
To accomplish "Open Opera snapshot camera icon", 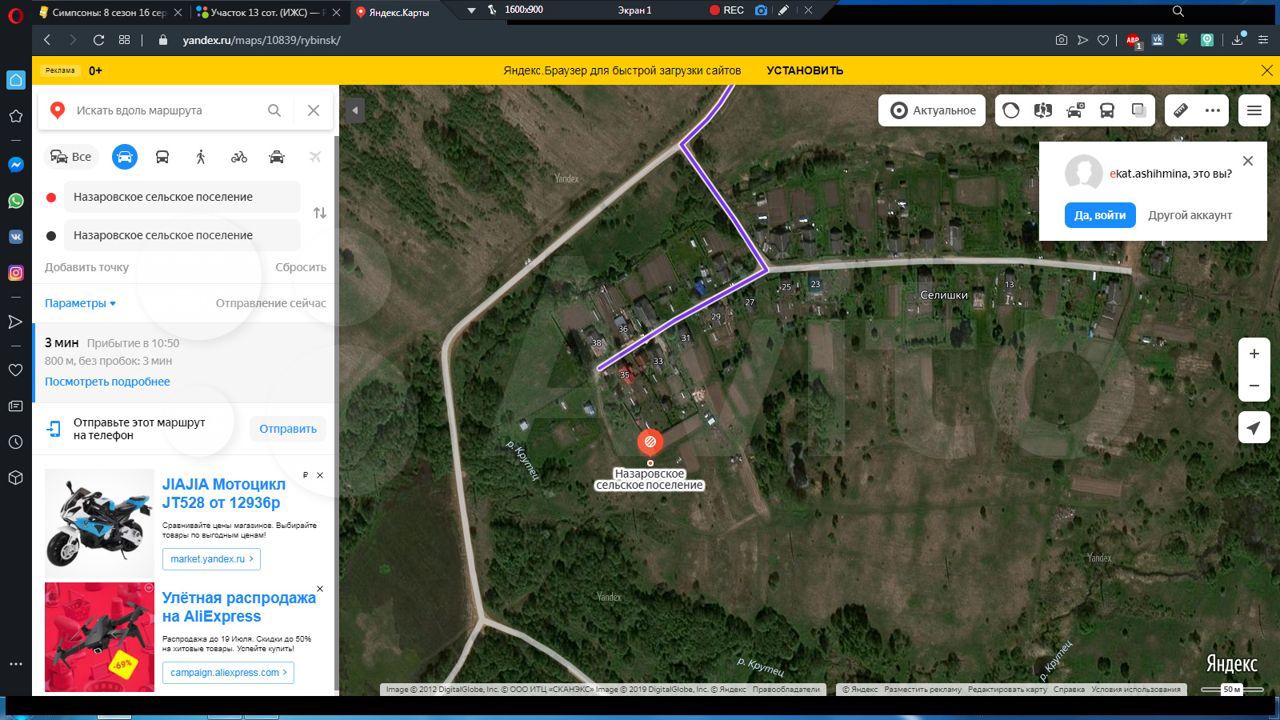I will [x=1061, y=40].
